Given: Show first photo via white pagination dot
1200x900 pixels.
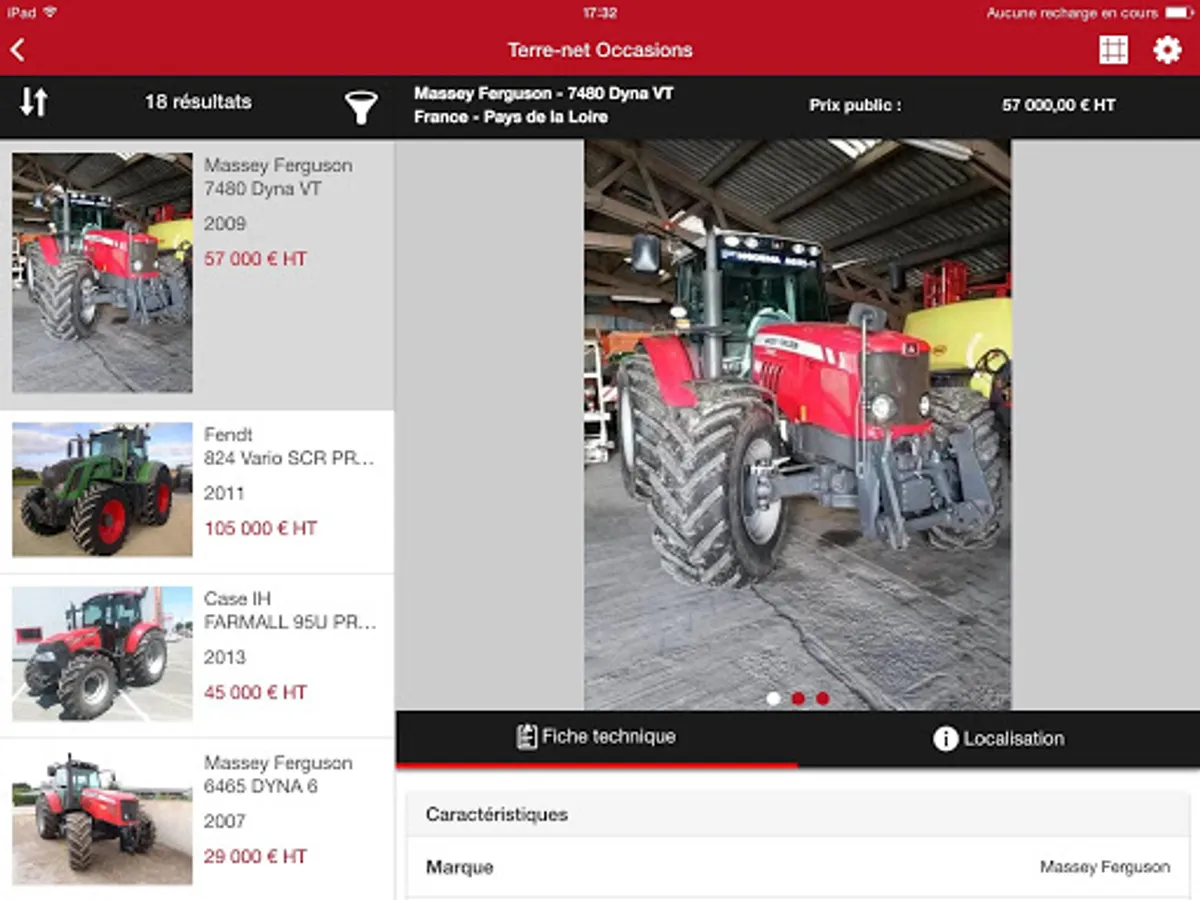Looking at the screenshot, I should (x=773, y=699).
